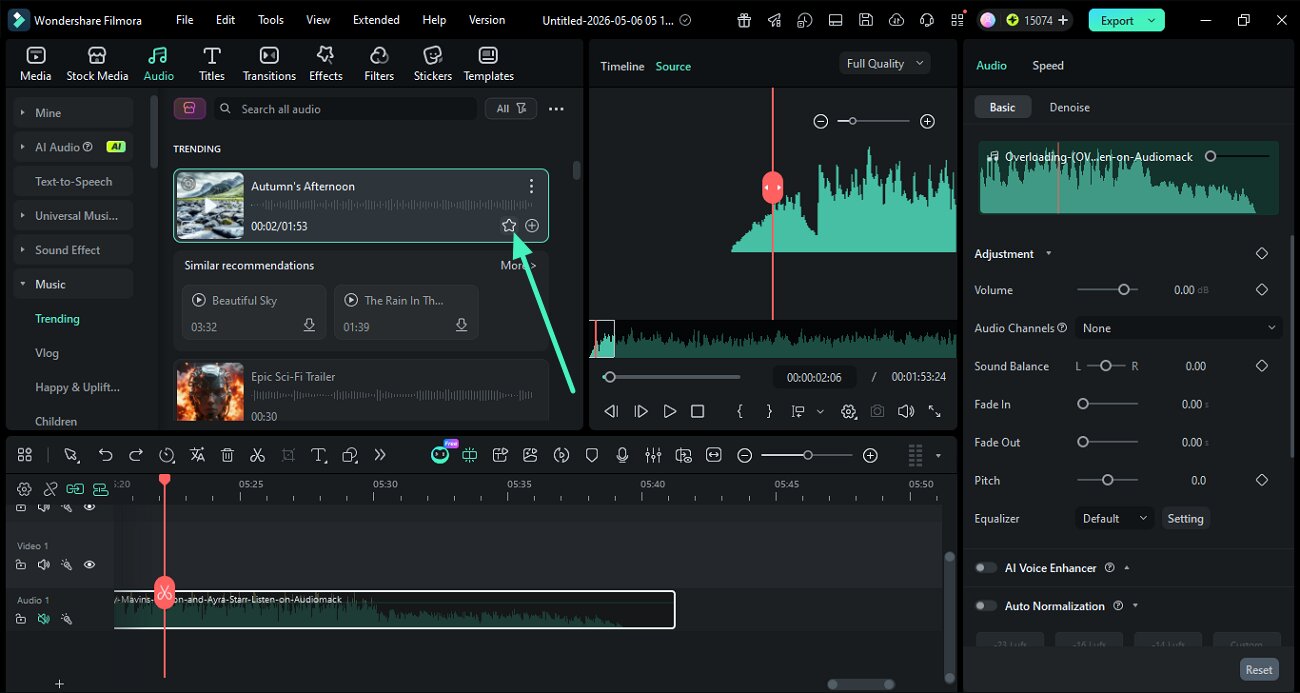The height and width of the screenshot is (693, 1300).
Task: Toggle Volume keyframe diamond
Action: point(1262,290)
